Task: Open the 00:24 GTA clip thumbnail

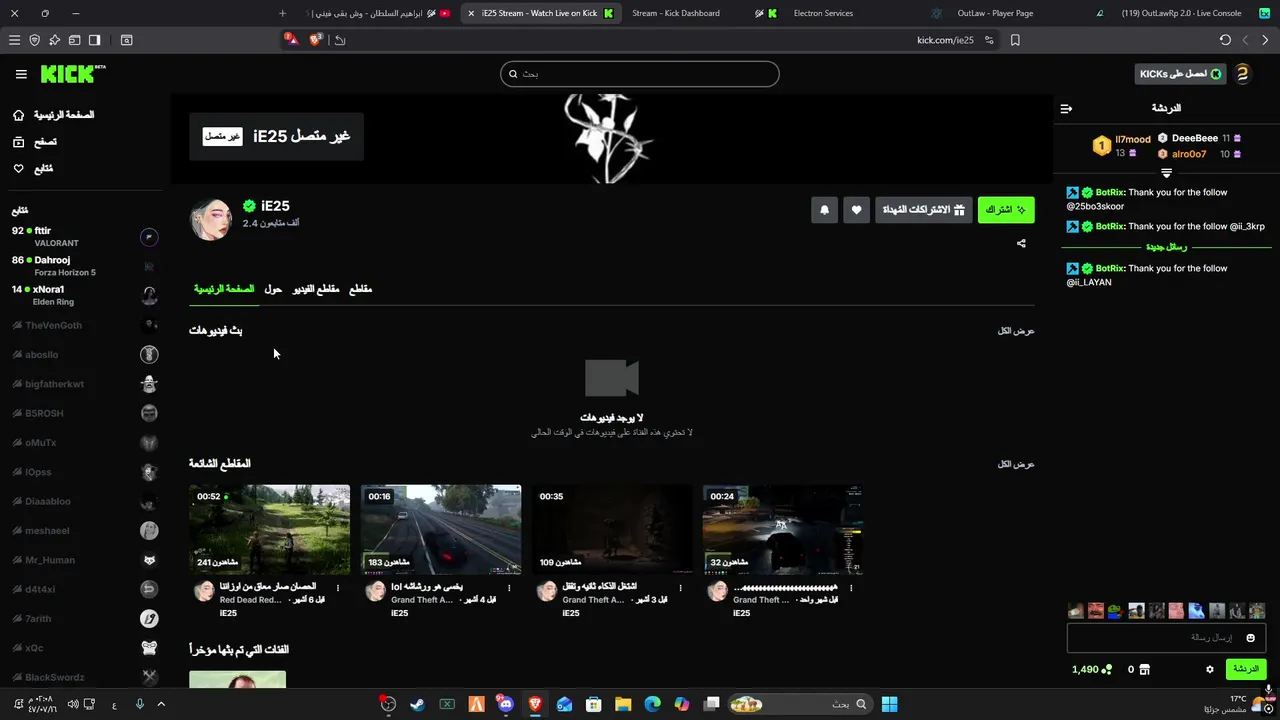Action: pyautogui.click(x=783, y=530)
